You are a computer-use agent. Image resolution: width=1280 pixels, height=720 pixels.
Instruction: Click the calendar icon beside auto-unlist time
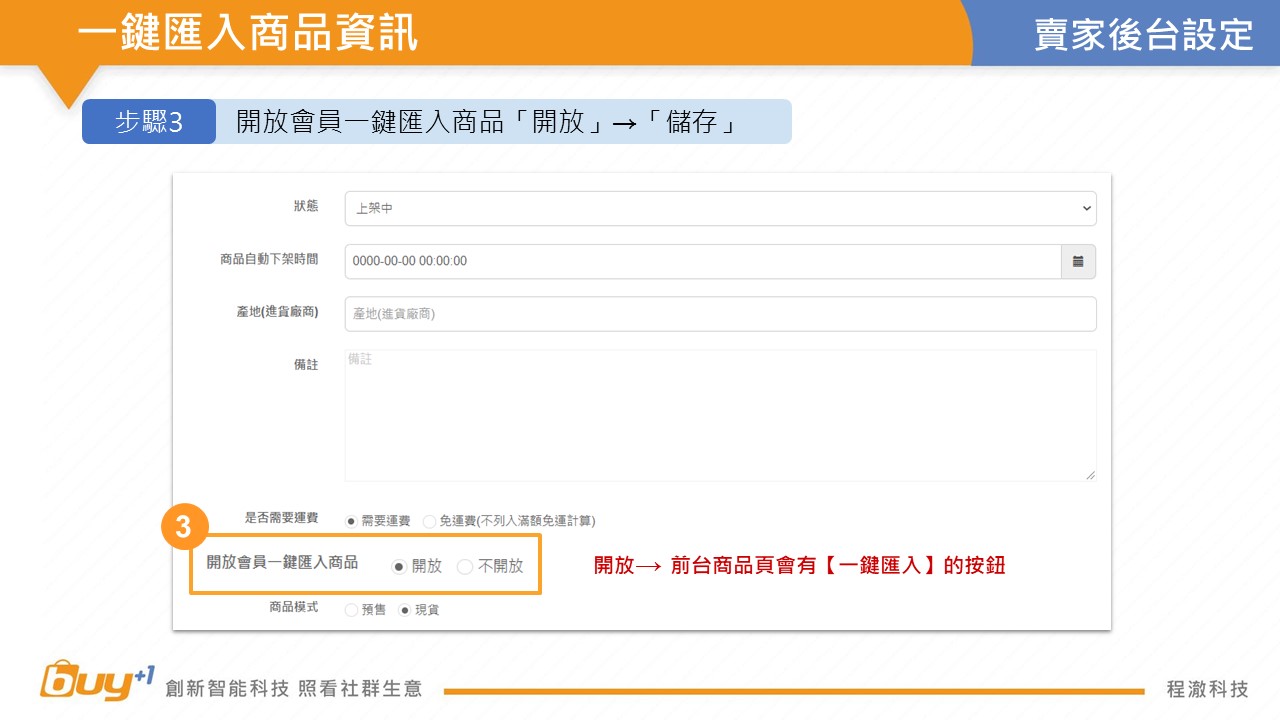[1078, 261]
